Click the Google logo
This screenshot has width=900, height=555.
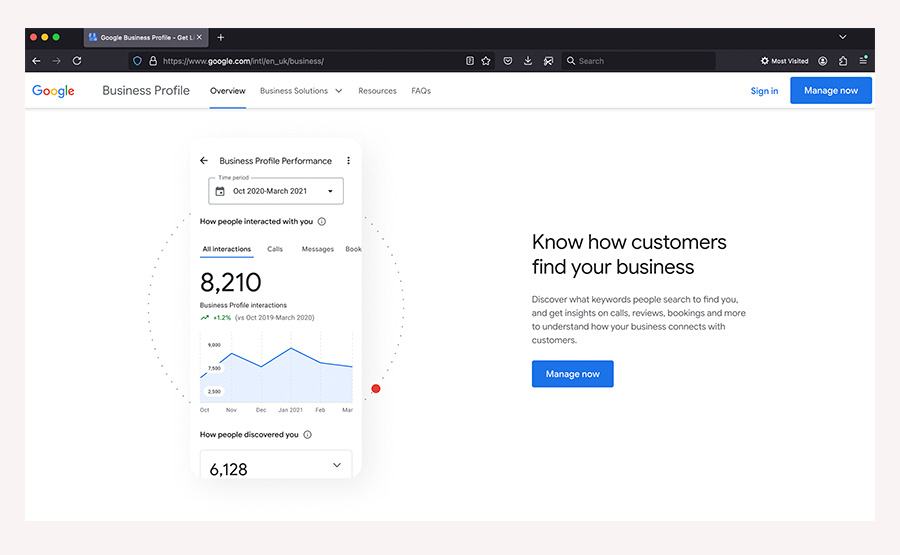(x=53, y=91)
